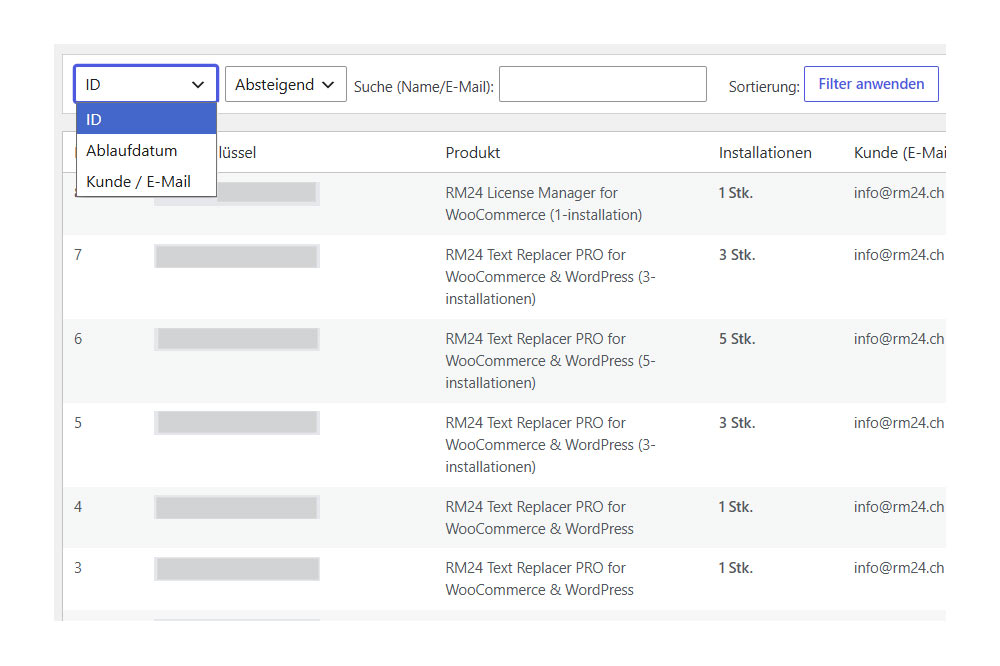Viewport: 1000px width, 666px height.
Task: Click the Sortierung: label
Action: 764,87
